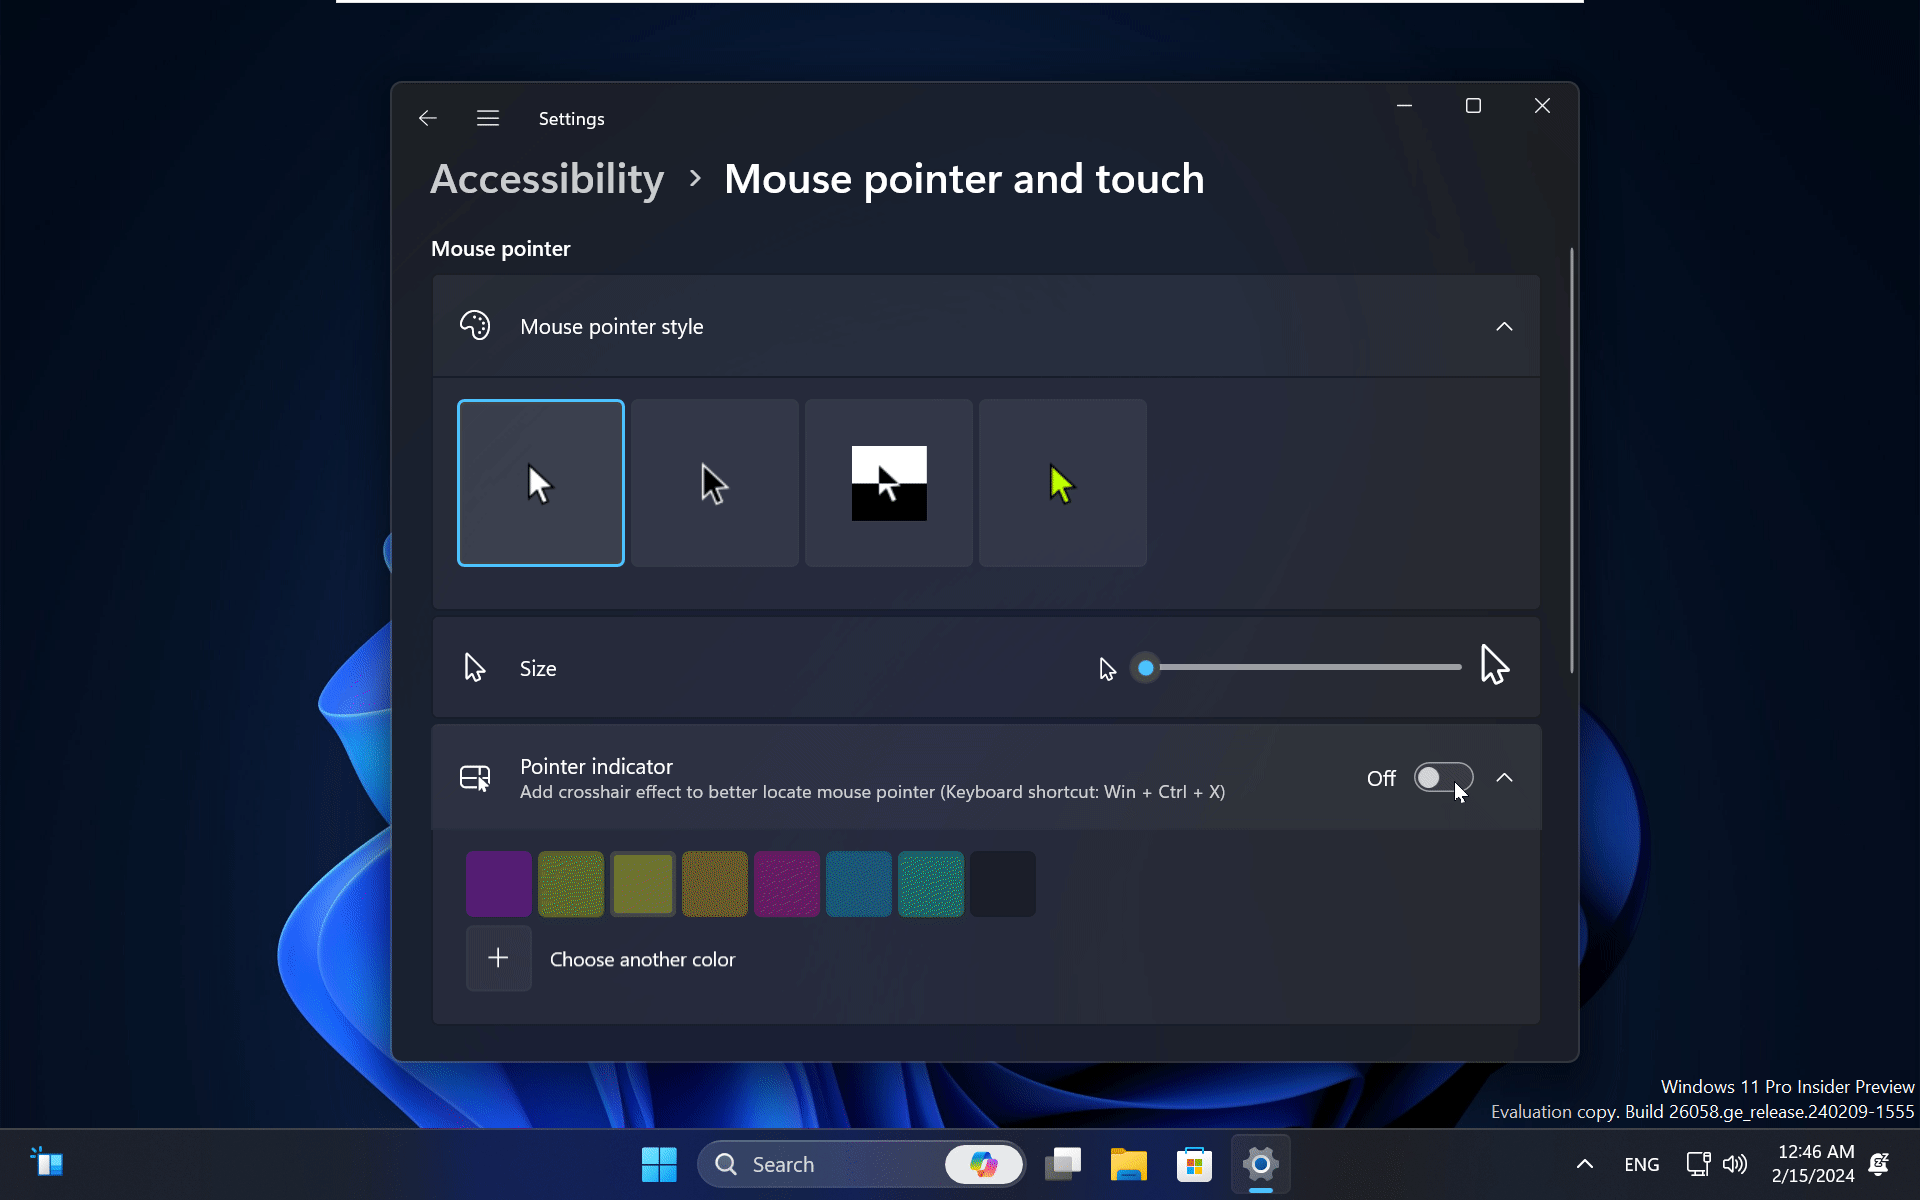Open the Settings navigation menu
Screen dimensions: 1920x1200
(x=487, y=117)
